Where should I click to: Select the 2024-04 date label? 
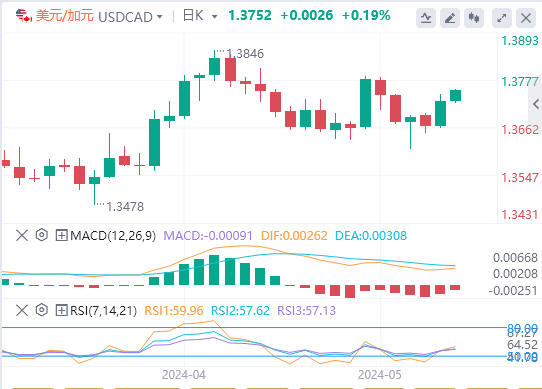[x=184, y=375]
